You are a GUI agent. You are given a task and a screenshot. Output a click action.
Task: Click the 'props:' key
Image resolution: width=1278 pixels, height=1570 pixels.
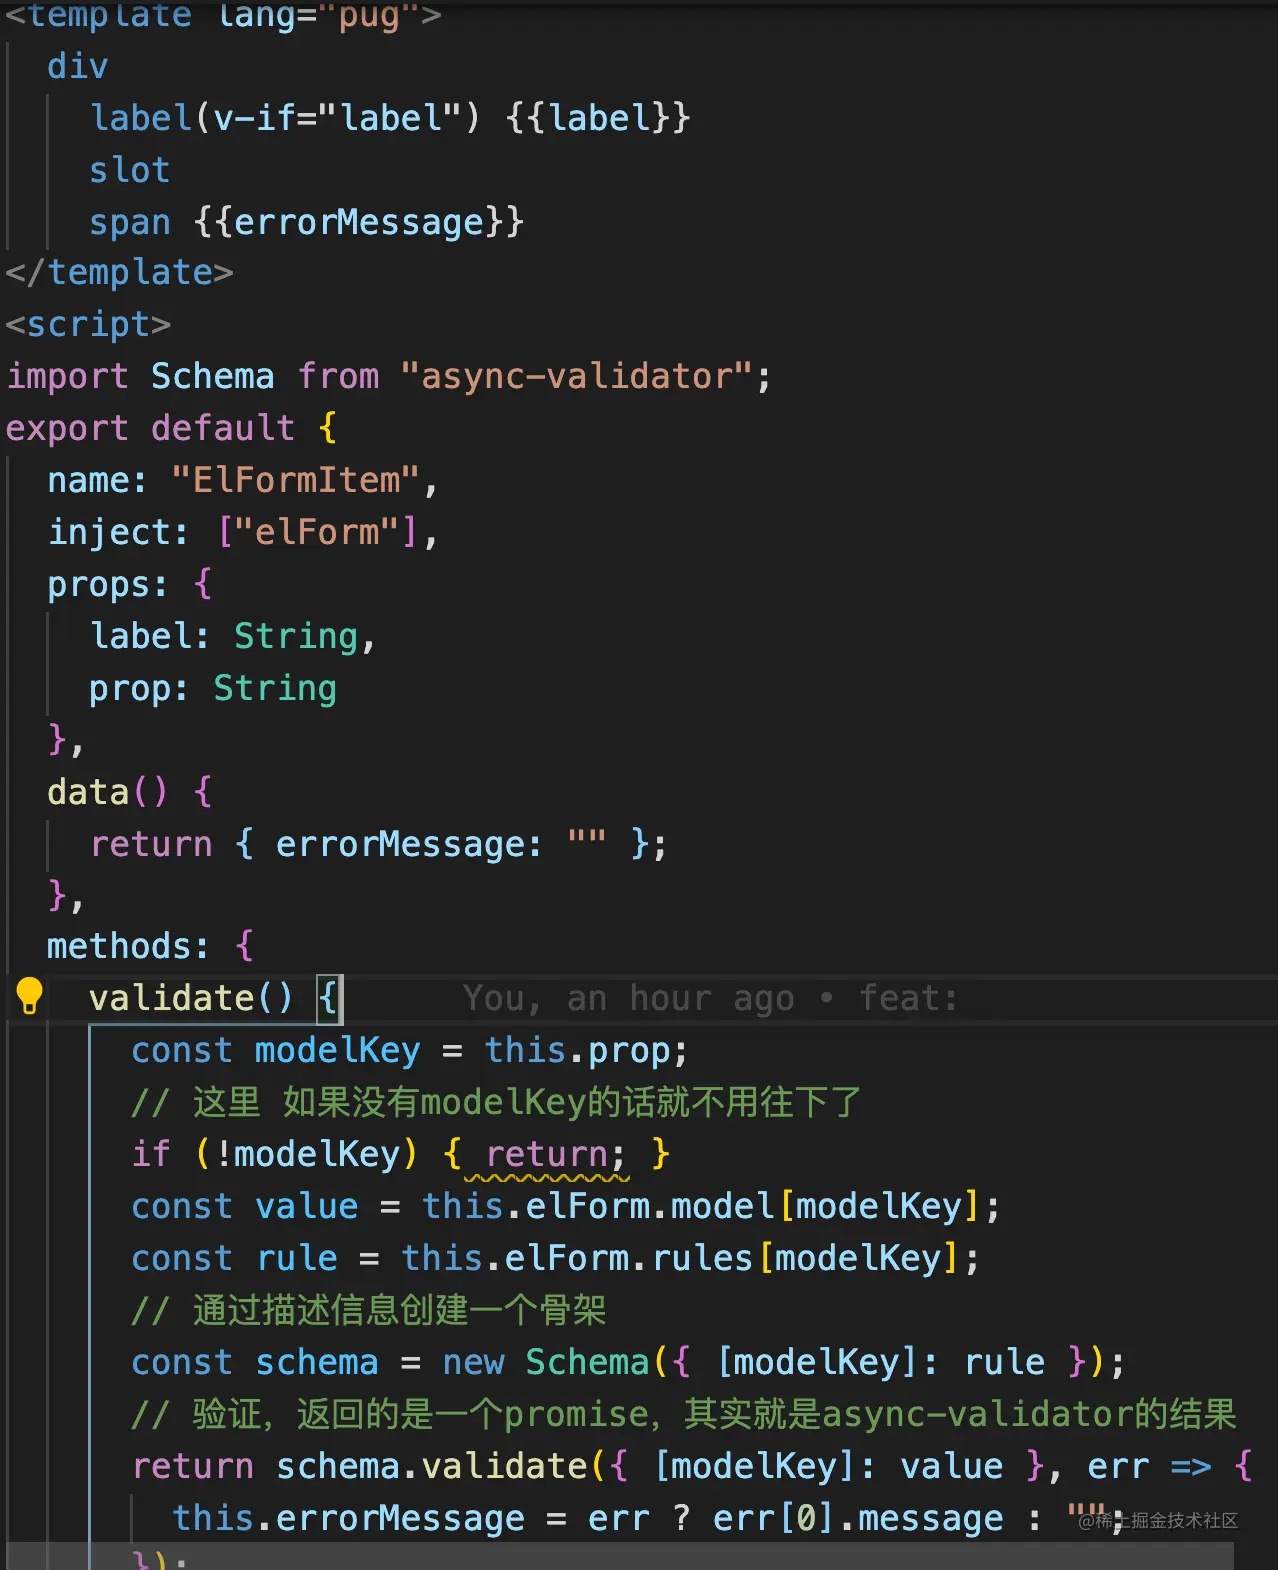pyautogui.click(x=108, y=584)
